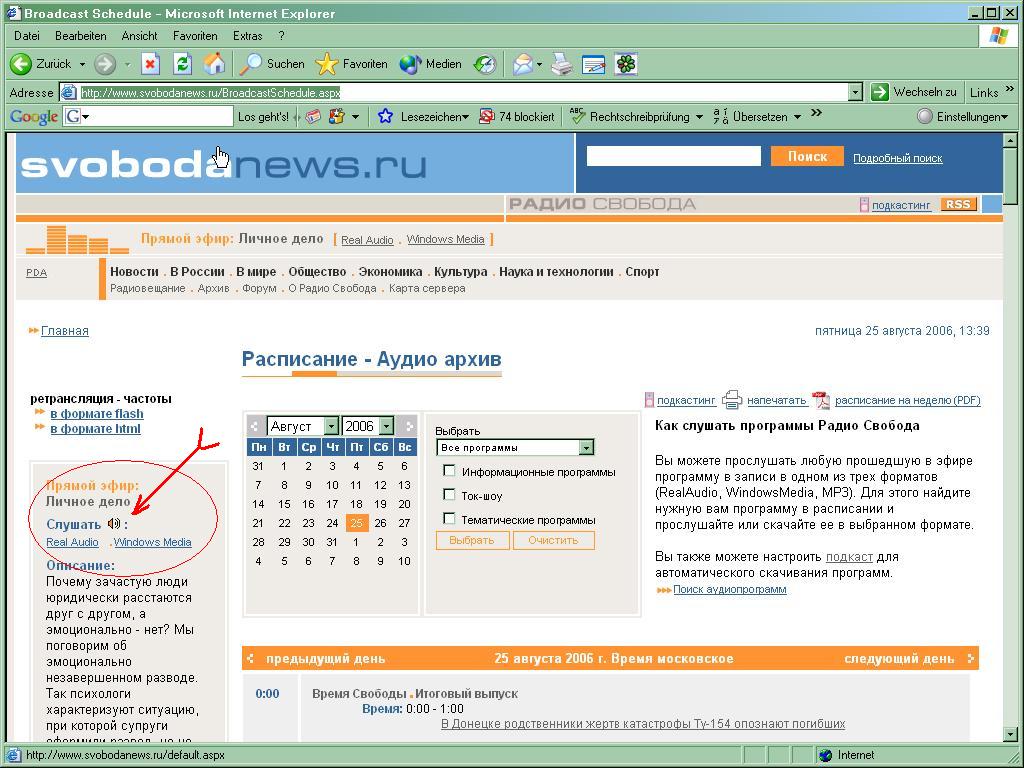Viewport: 1024px width, 768px height.
Task: Go back with the Zurück arrow icon
Action: [20, 64]
